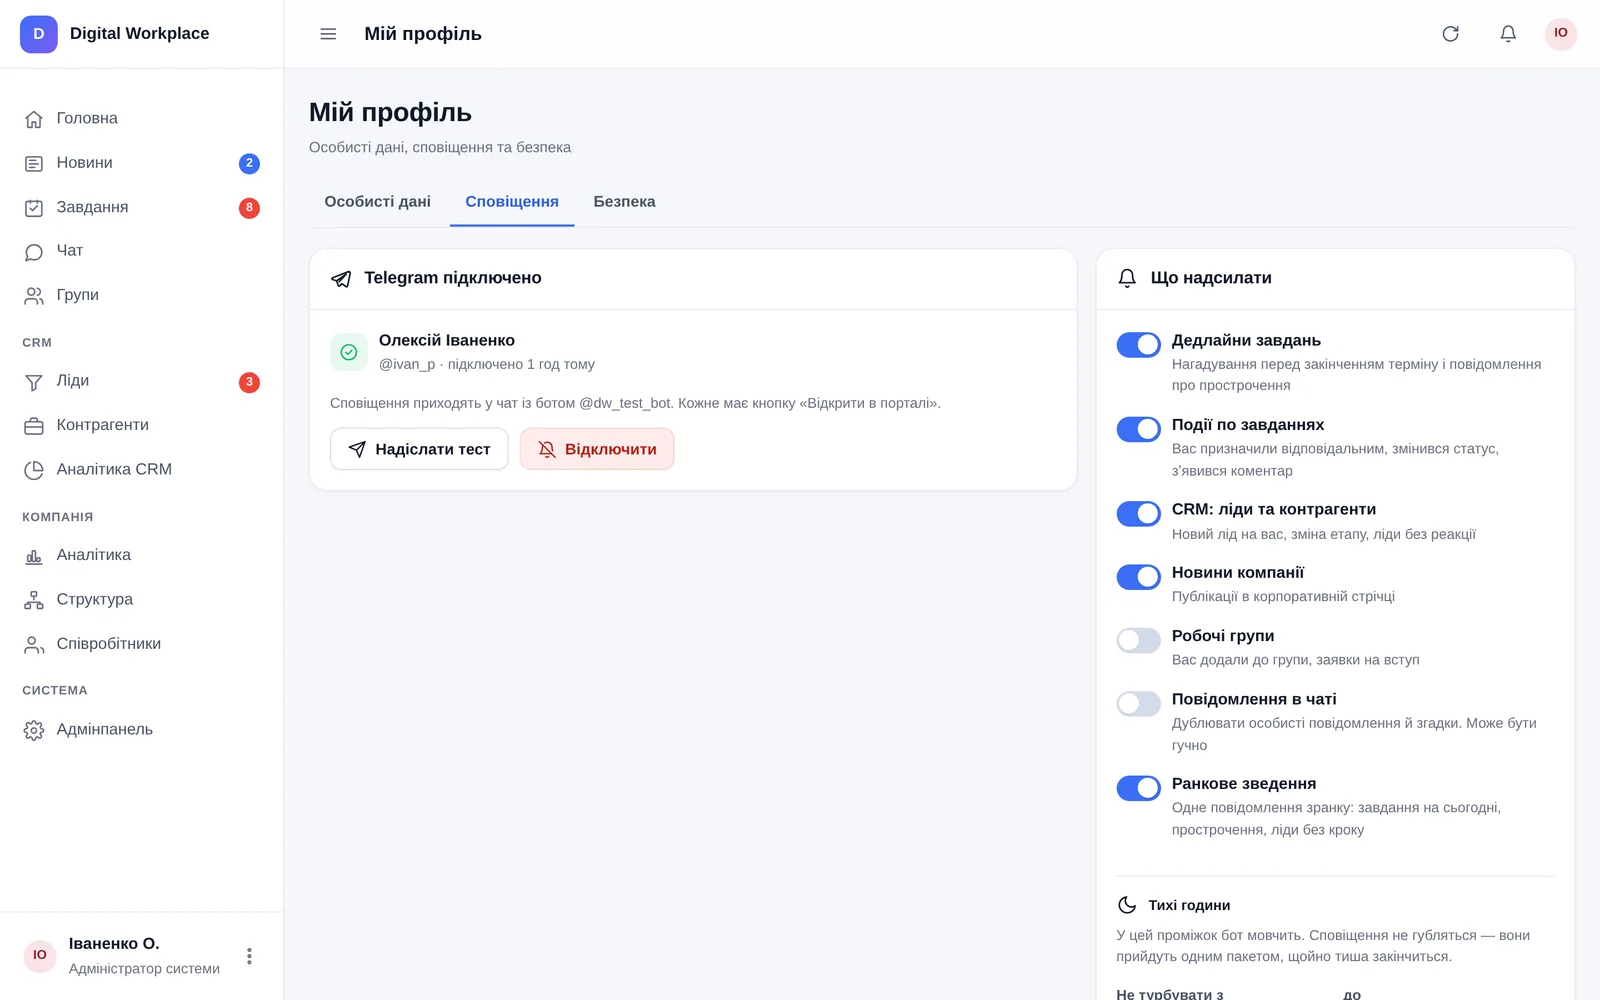Click the Чат speech bubble icon

click(x=34, y=252)
